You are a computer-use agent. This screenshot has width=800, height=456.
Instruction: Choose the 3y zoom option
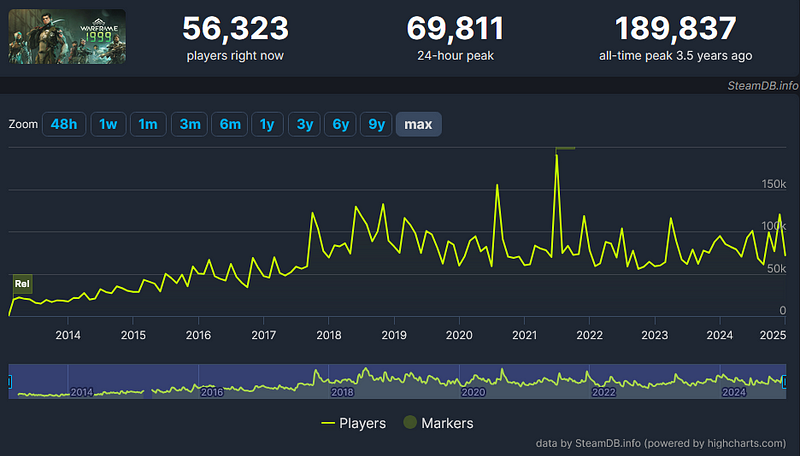(305, 124)
